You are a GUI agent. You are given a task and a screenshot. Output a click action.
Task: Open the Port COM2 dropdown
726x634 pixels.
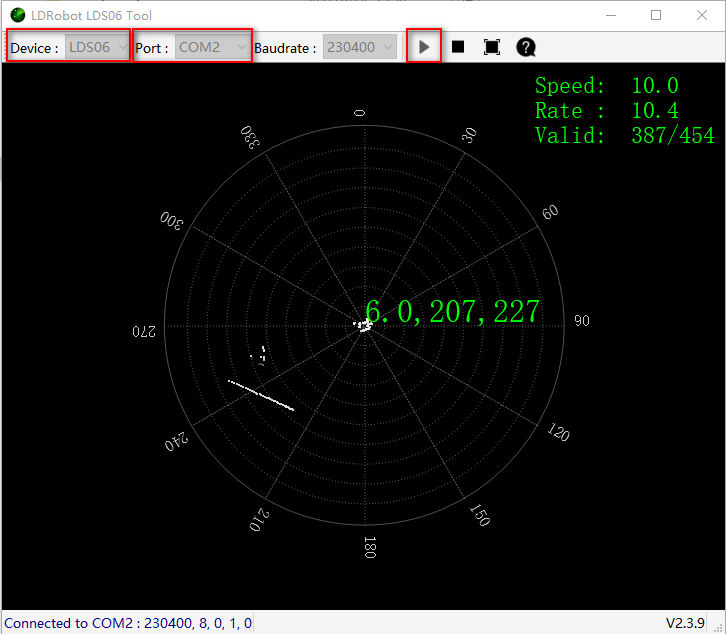pyautogui.click(x=213, y=47)
